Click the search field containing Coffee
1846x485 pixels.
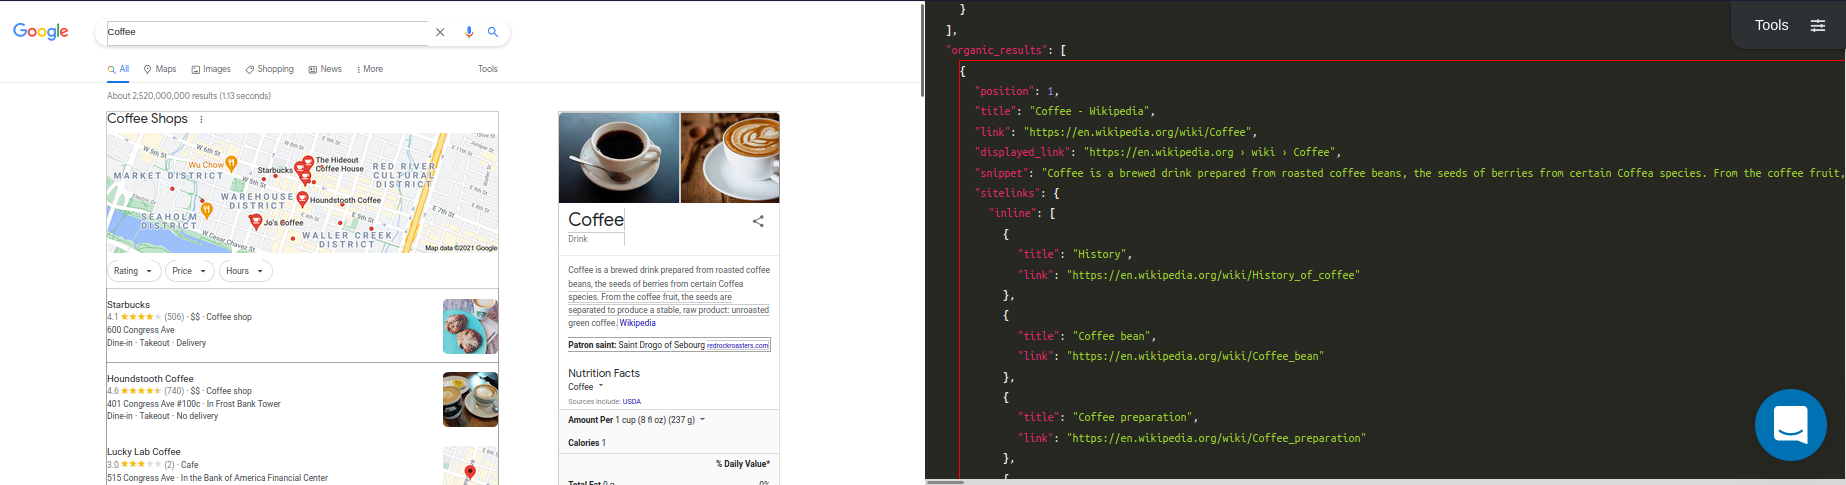[267, 32]
